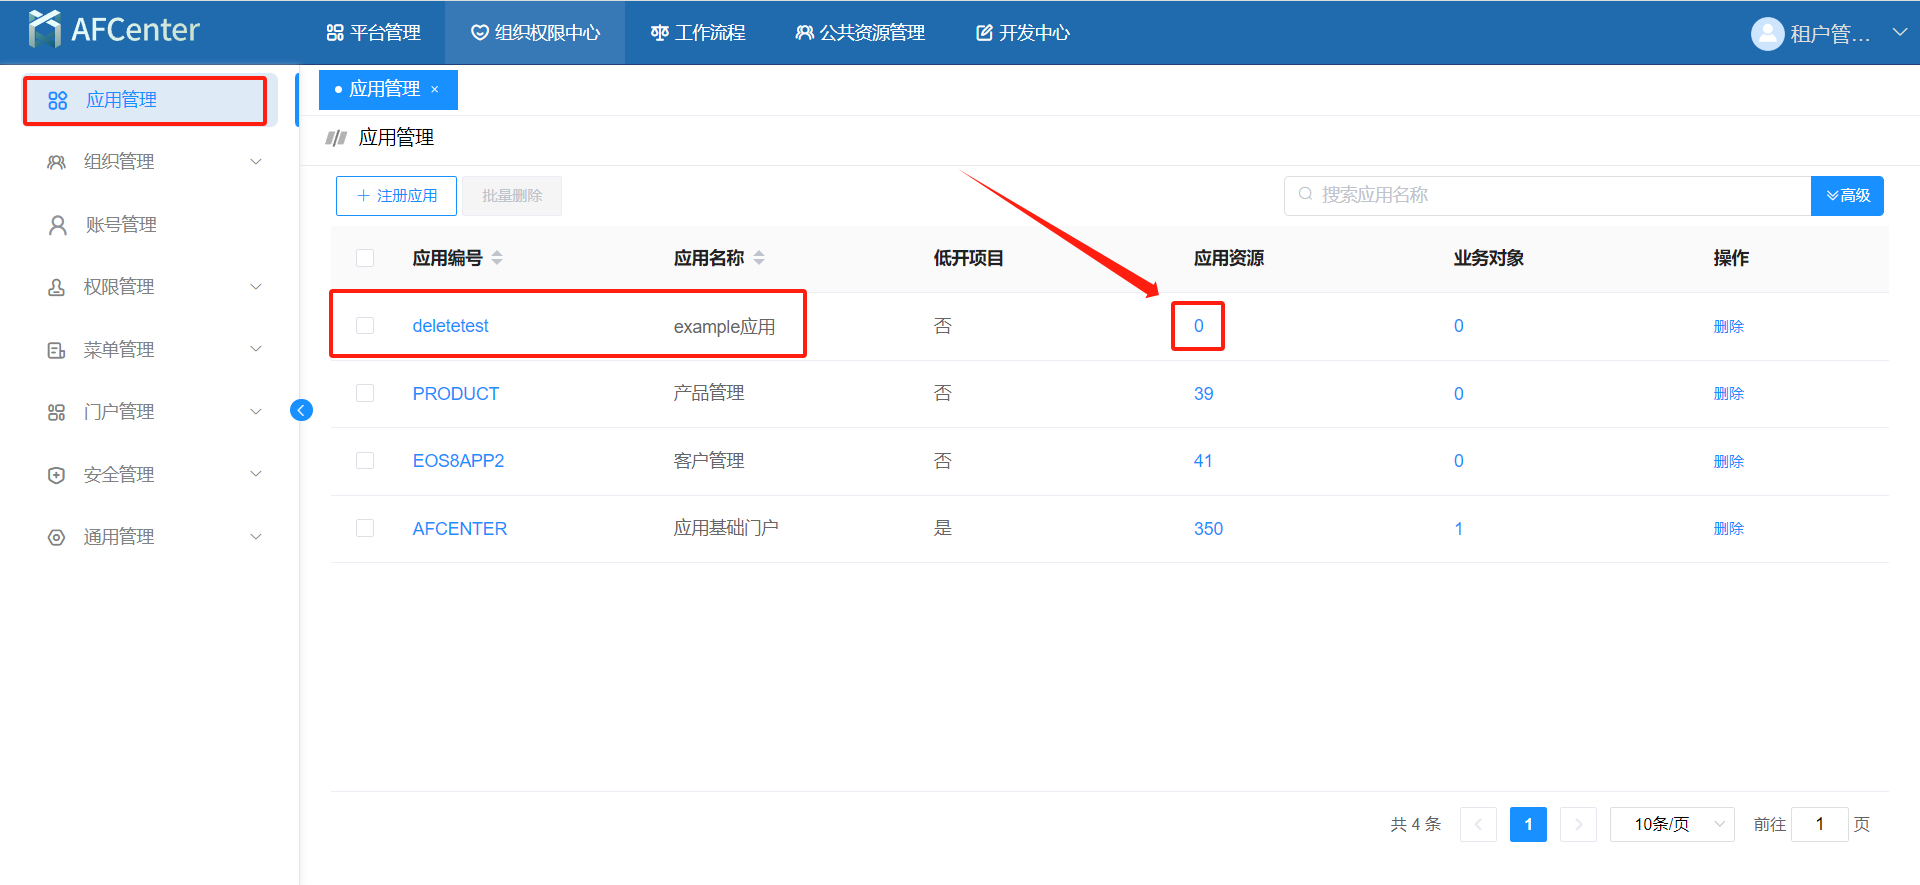Switch to 公共资源管理 top menu
Image resolution: width=1920 pixels, height=885 pixels.
pyautogui.click(x=860, y=33)
